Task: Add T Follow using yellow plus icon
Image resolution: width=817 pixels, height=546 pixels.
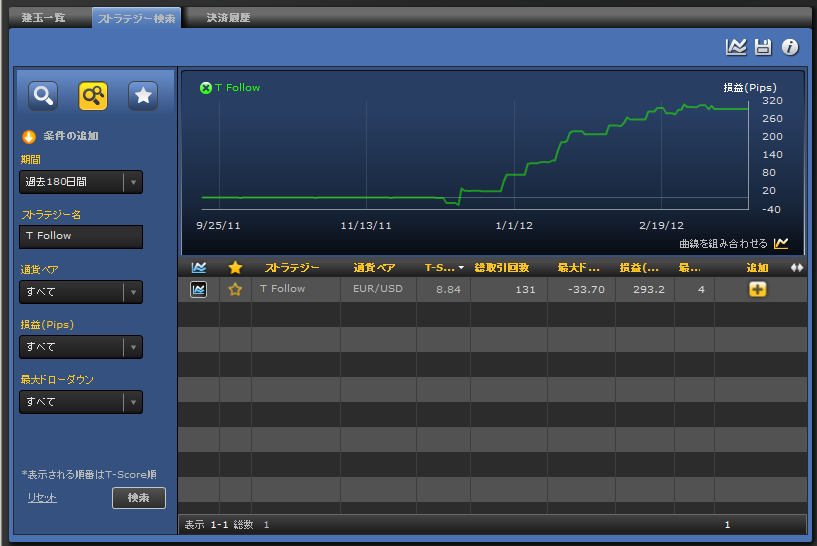Action: 757,289
